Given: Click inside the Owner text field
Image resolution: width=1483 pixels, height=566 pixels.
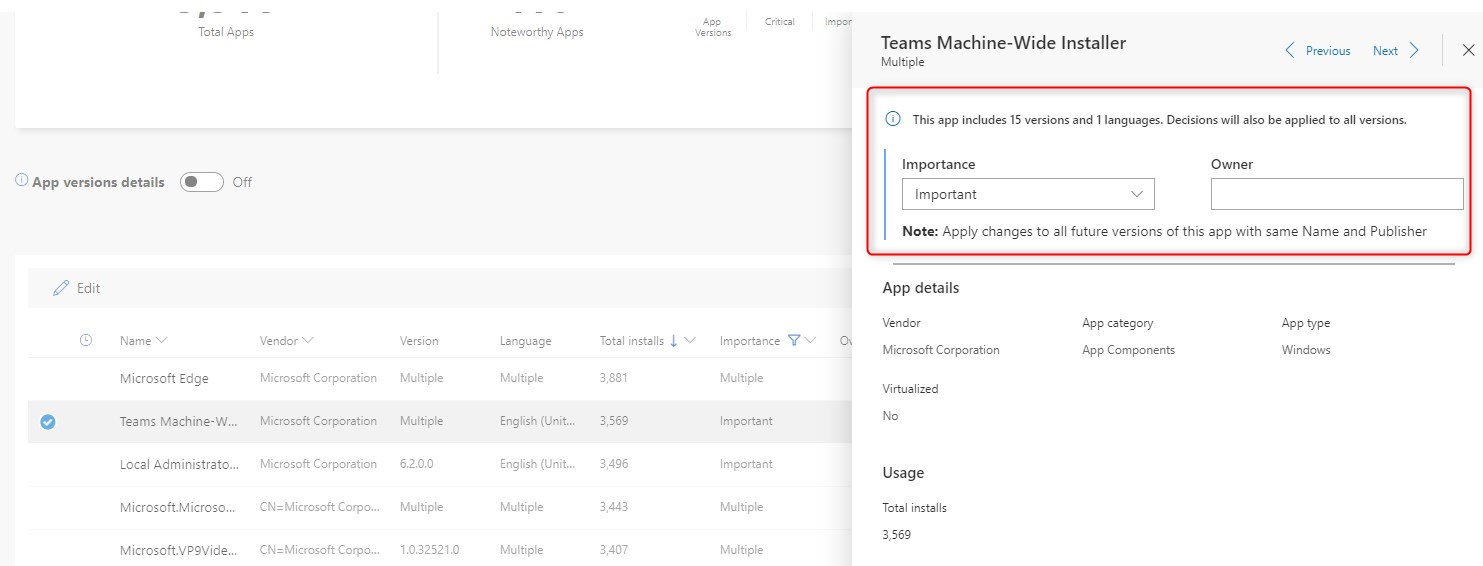Looking at the screenshot, I should [x=1337, y=194].
